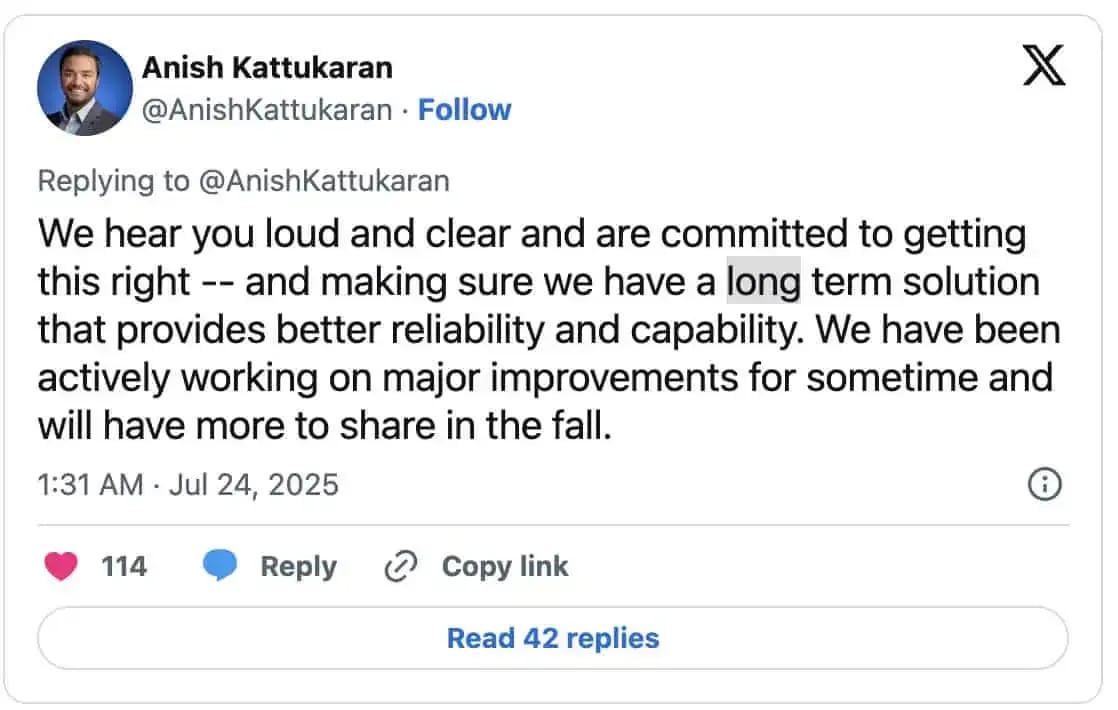The image size is (1118, 710).
Task: Click the blue reply bubble icon
Action: 220,565
